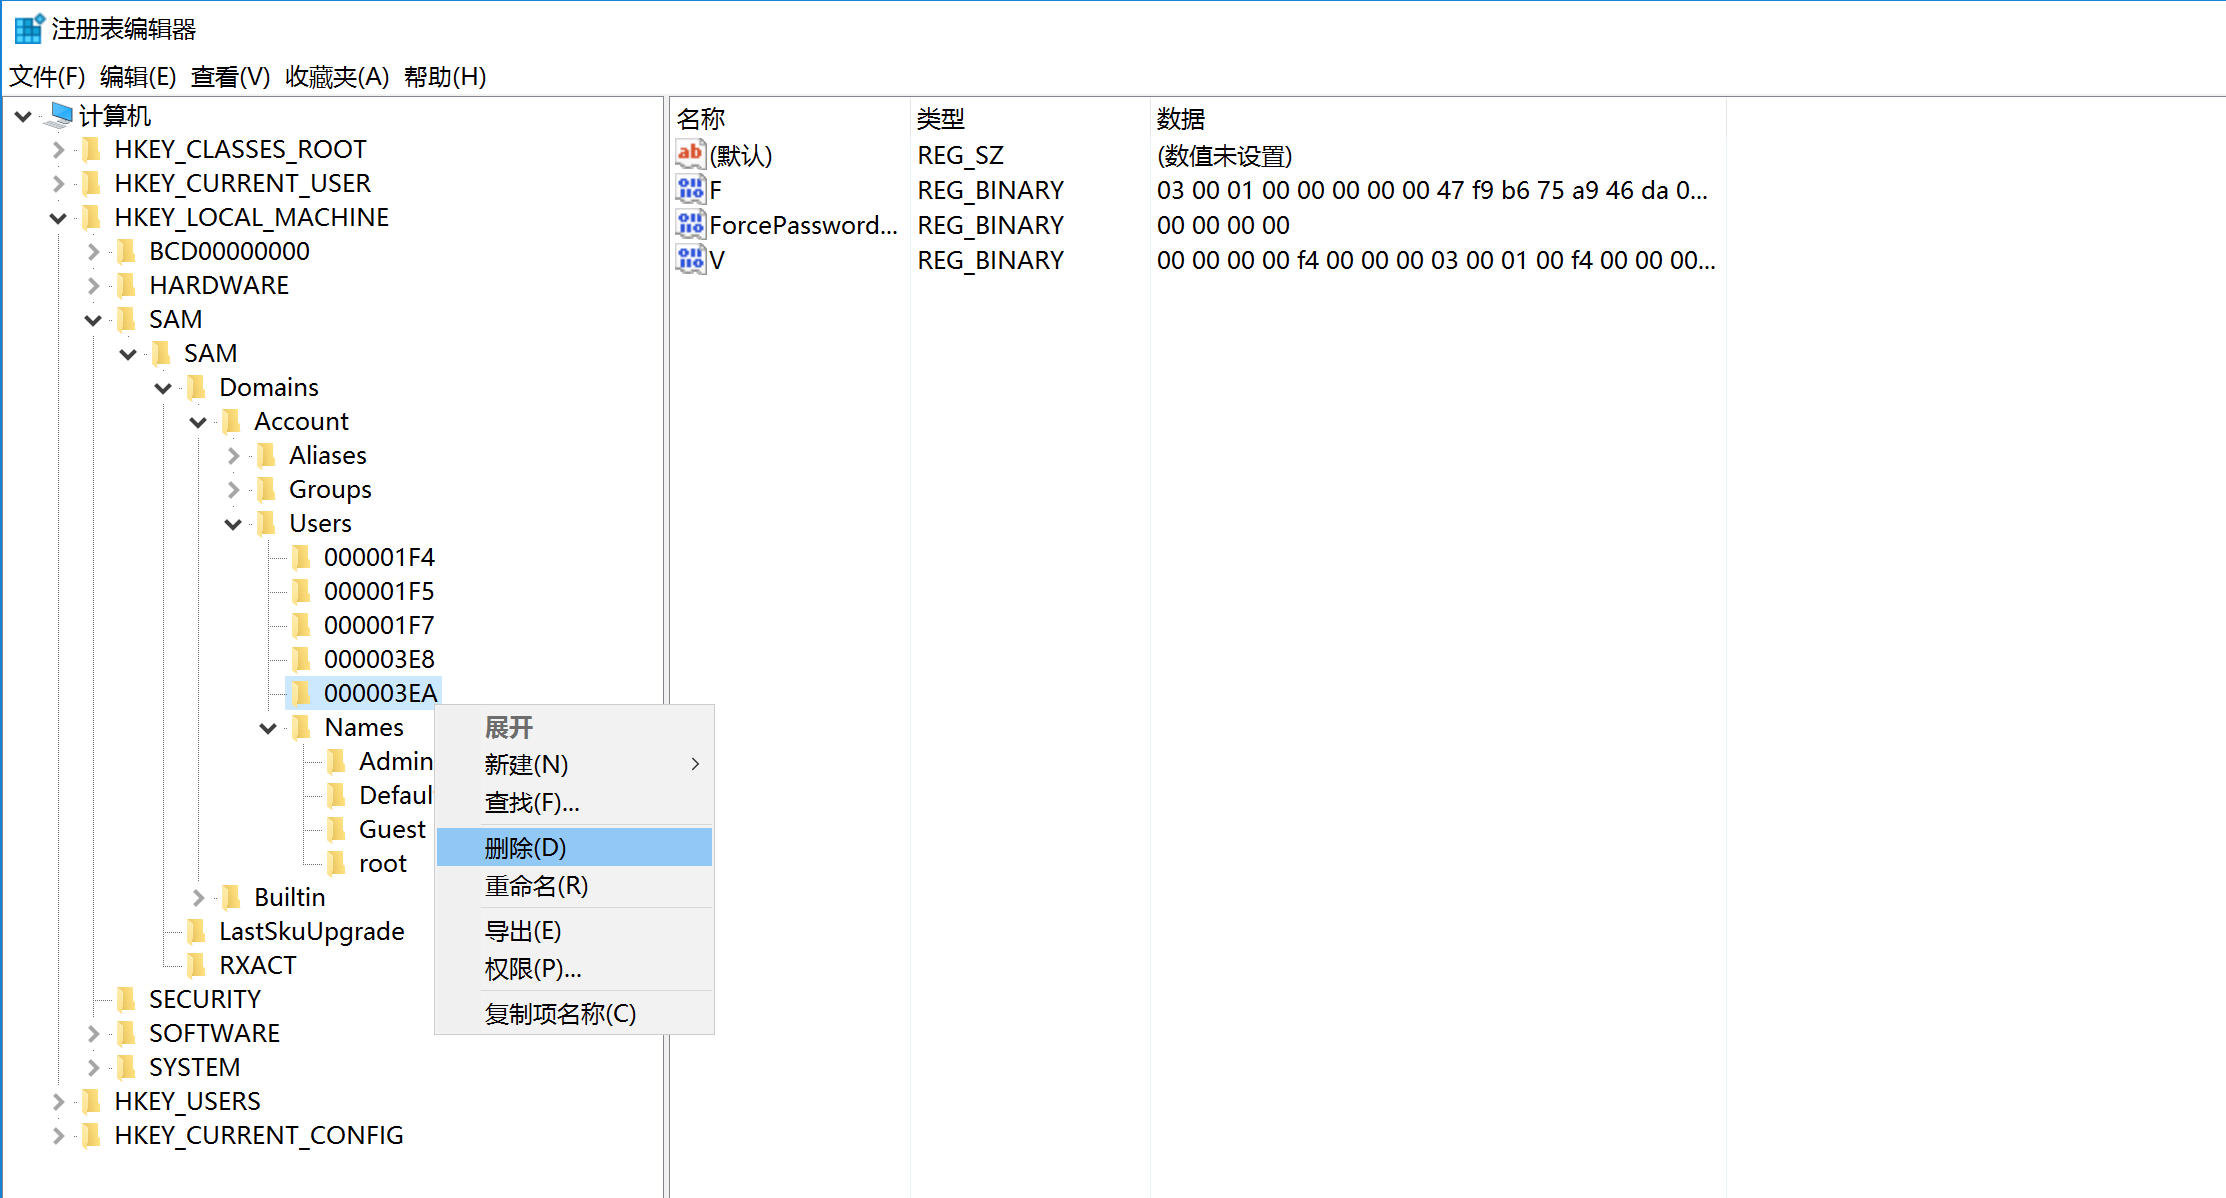Click the 类型 column header
The height and width of the screenshot is (1198, 2226).
tap(940, 118)
